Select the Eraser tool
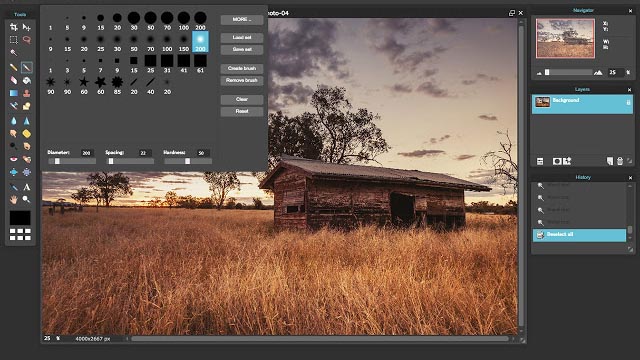 click(x=13, y=80)
